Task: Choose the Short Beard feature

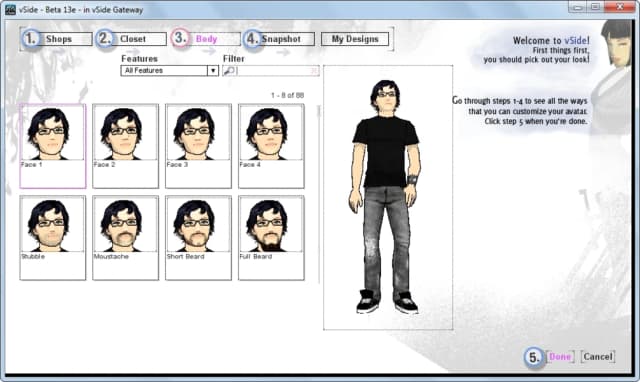Action: click(198, 238)
